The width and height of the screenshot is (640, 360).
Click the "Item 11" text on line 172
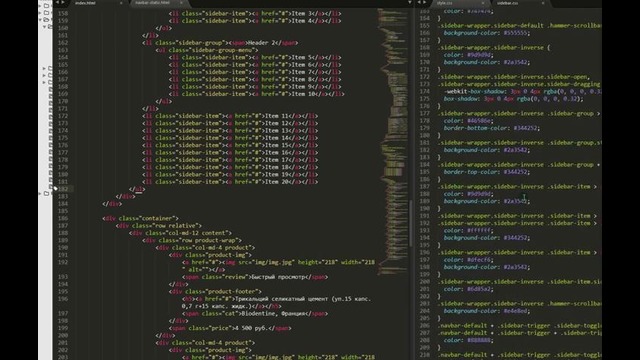click(x=277, y=116)
